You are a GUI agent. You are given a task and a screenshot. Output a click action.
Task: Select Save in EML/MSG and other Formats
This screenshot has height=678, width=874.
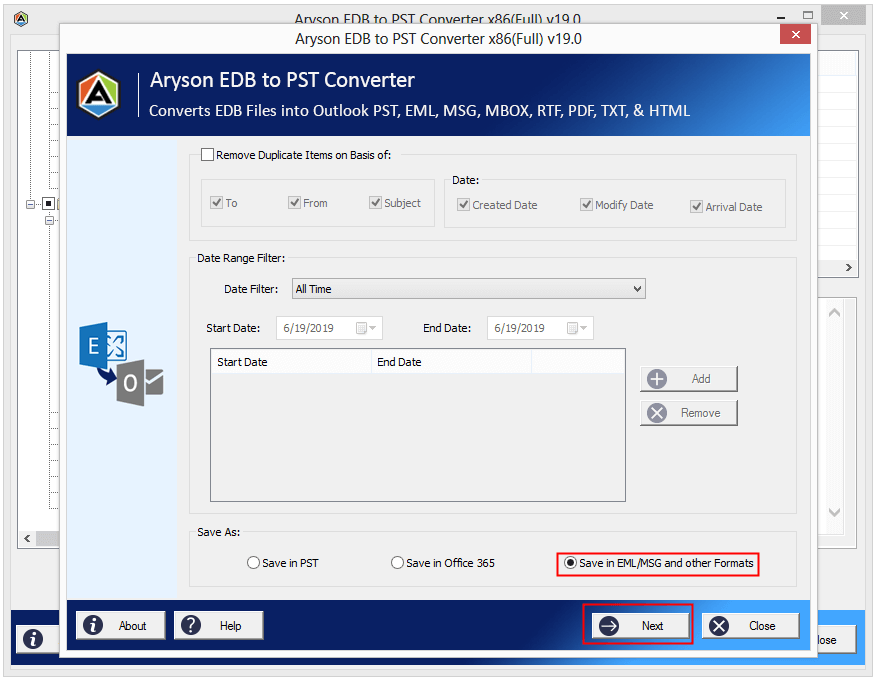(570, 563)
